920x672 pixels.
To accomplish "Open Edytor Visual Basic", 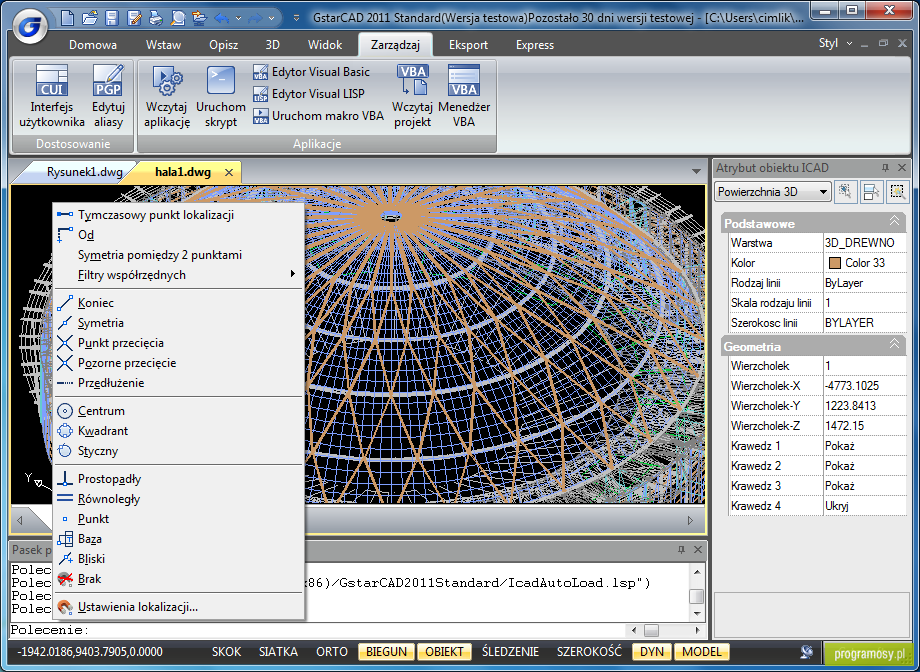I will [x=312, y=72].
